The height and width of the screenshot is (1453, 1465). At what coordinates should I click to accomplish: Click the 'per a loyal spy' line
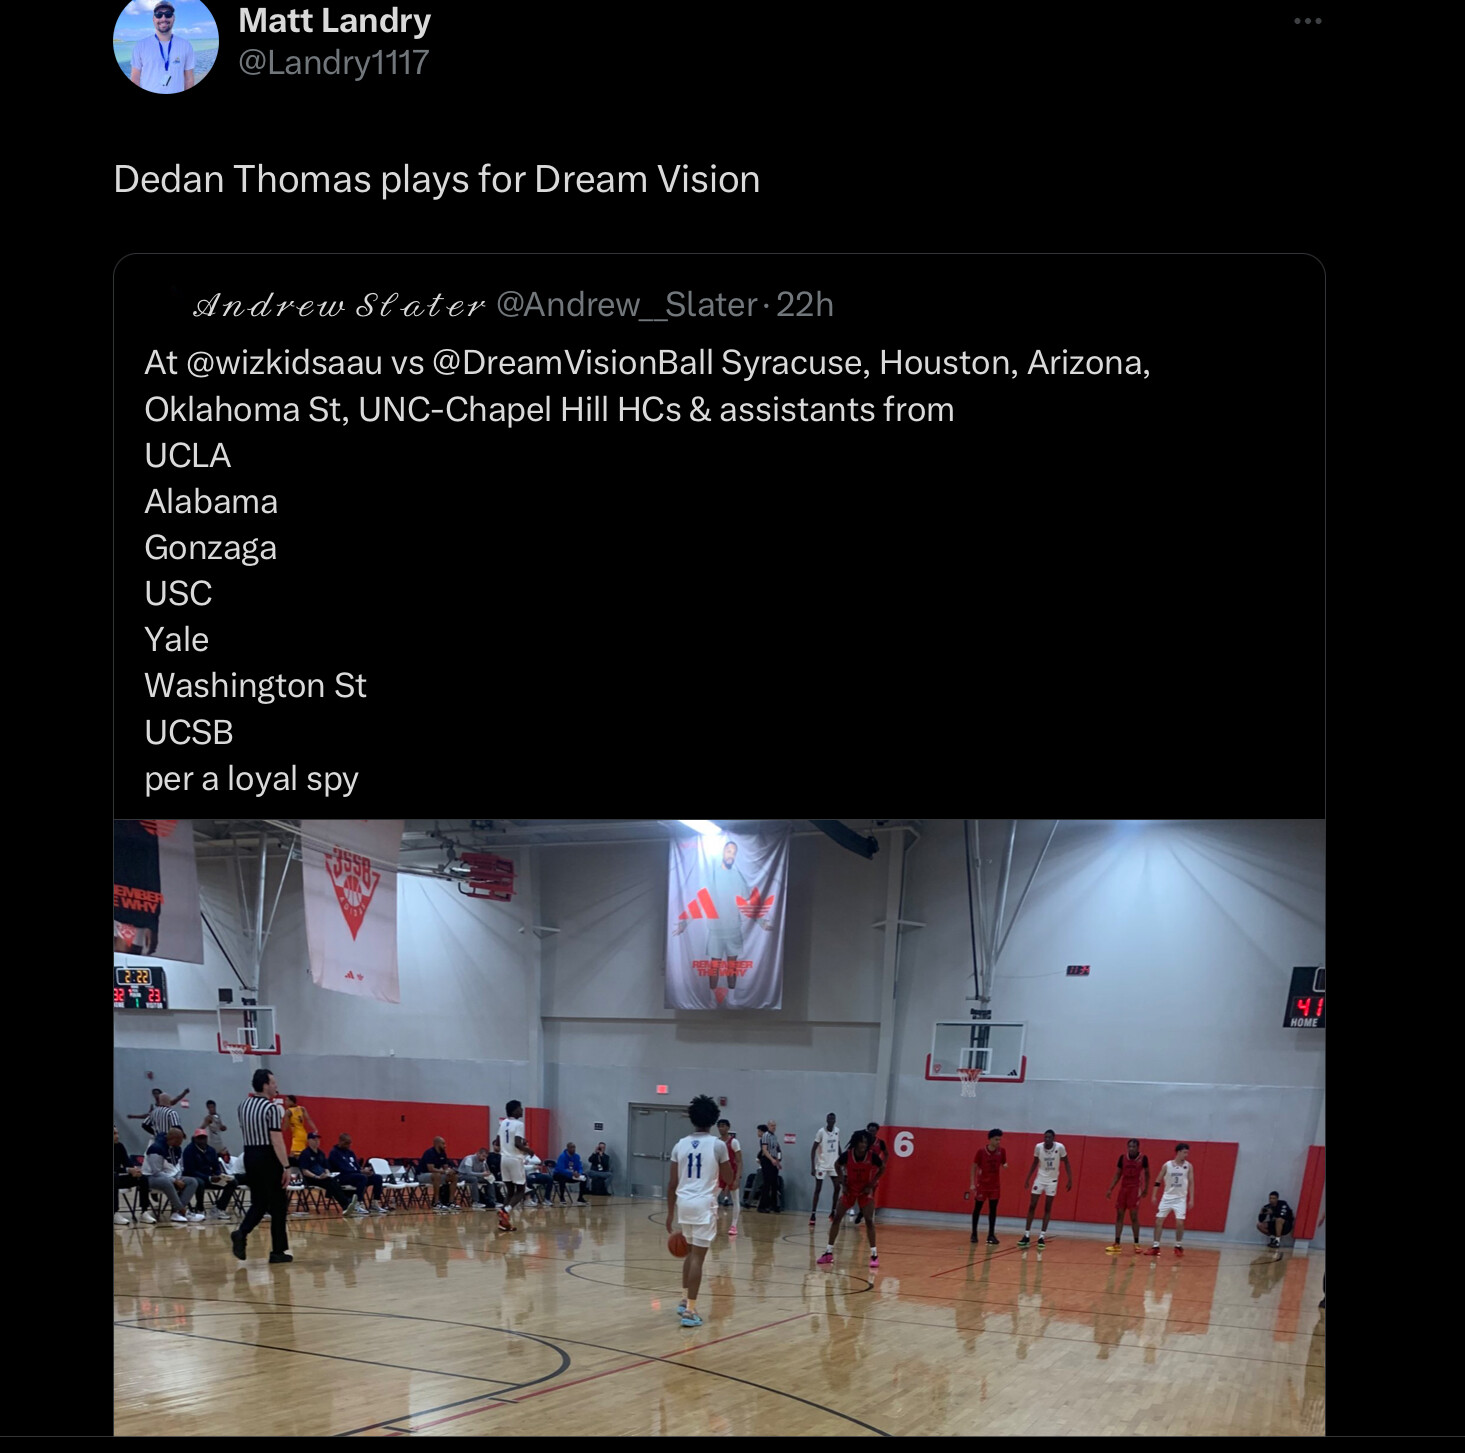[251, 778]
